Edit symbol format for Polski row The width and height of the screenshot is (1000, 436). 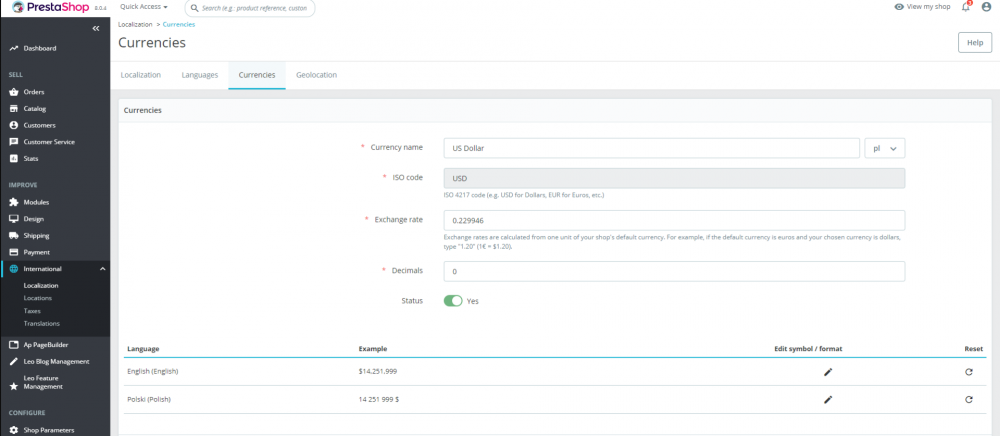click(x=828, y=400)
